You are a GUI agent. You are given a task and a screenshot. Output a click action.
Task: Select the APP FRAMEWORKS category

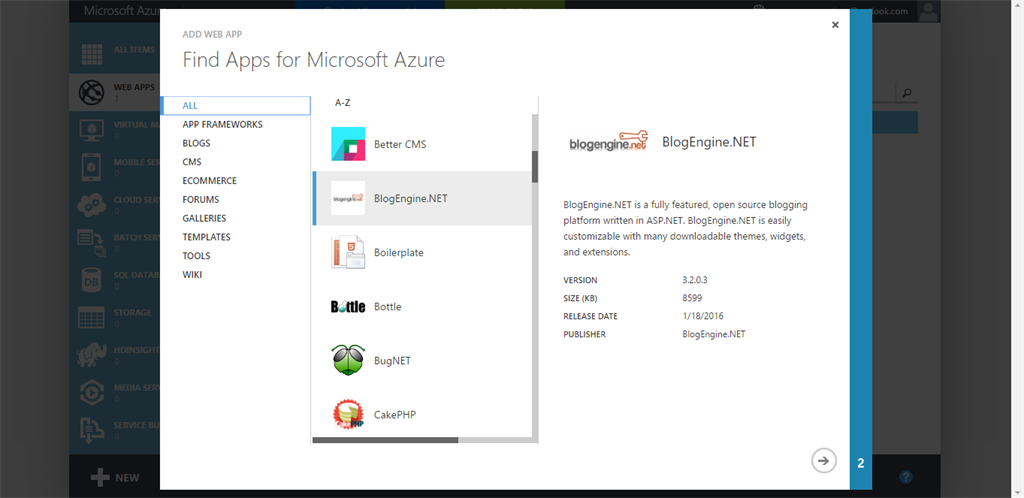pos(223,125)
